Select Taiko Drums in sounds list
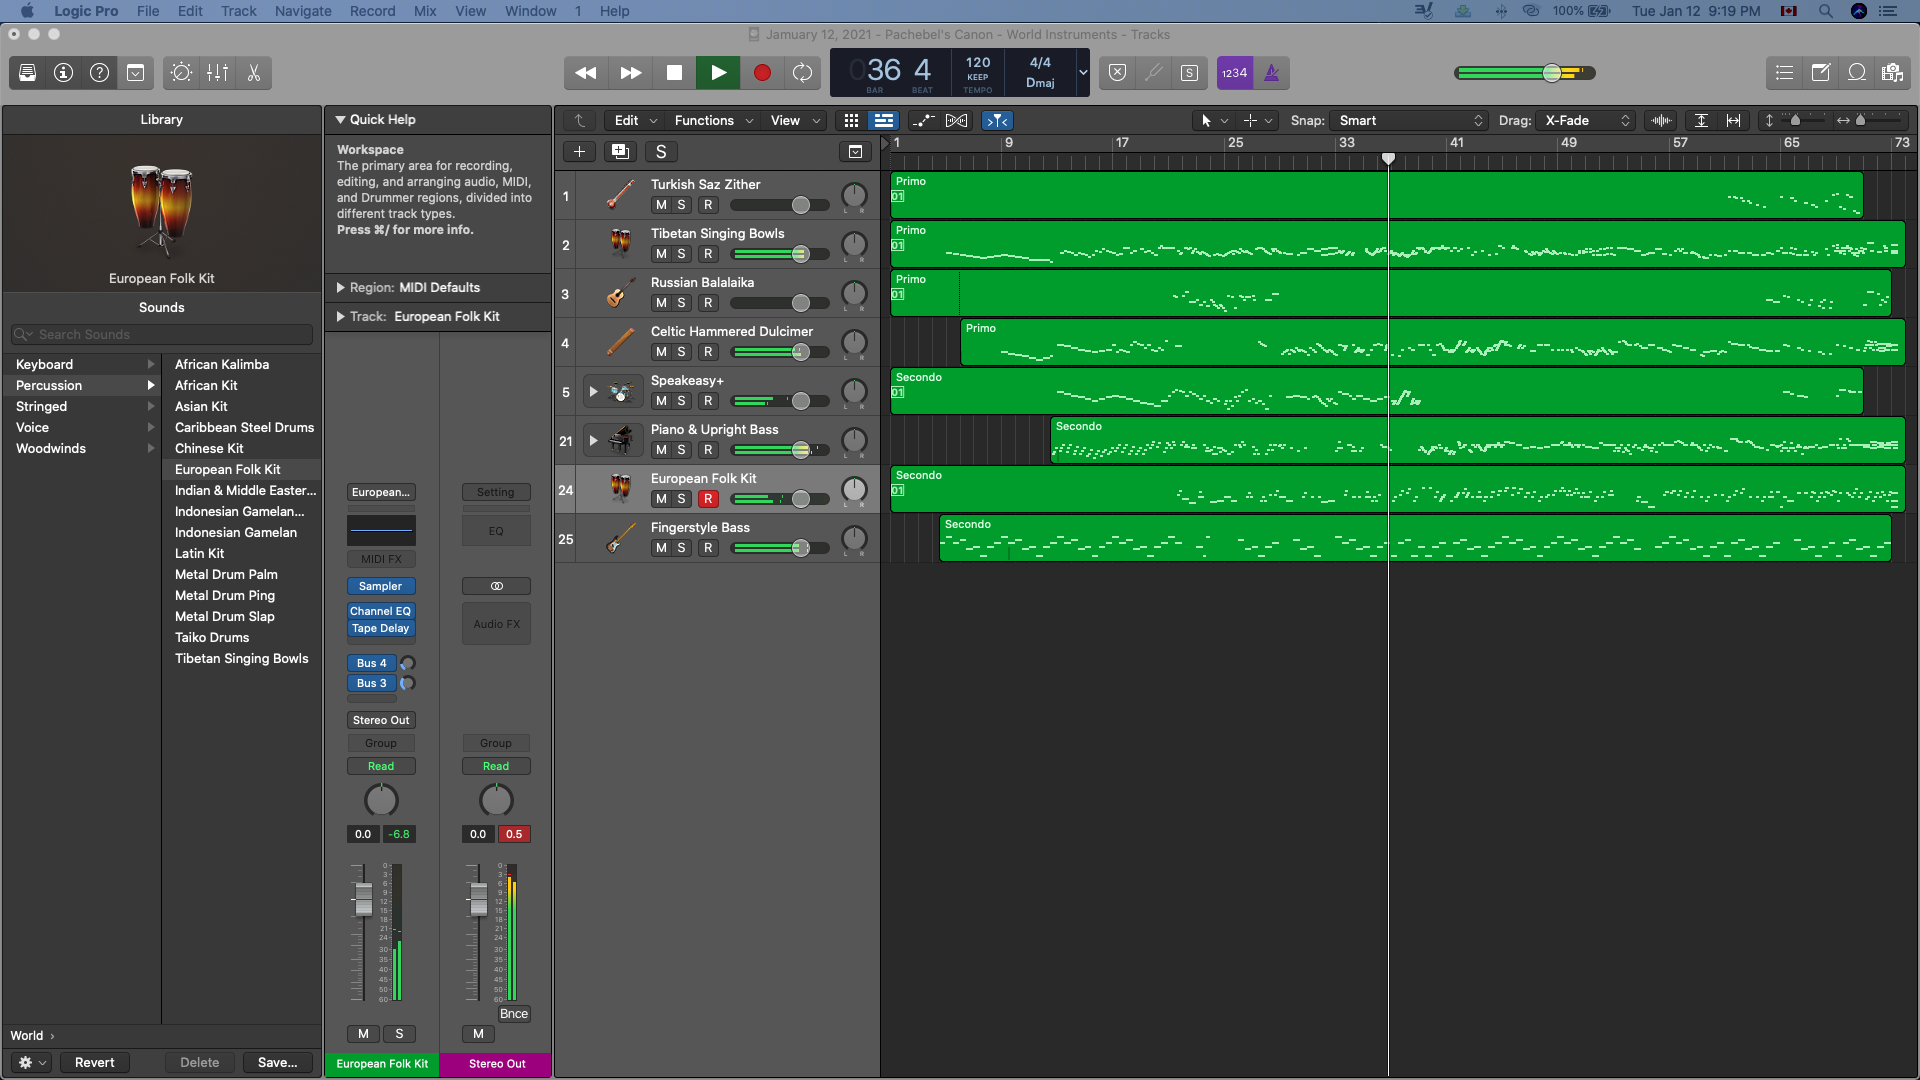Screen dimensions: 1920x1080 (x=212, y=638)
